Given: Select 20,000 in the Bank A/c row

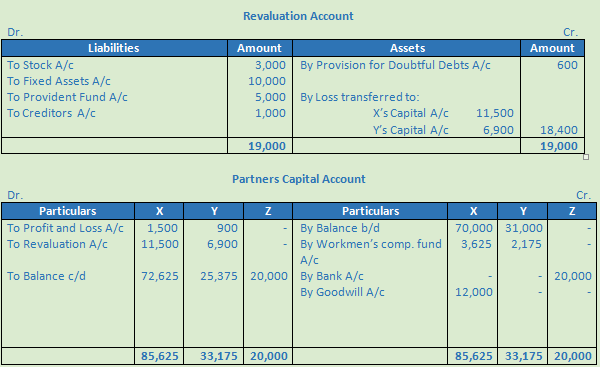Looking at the screenshot, I should pos(573,276).
